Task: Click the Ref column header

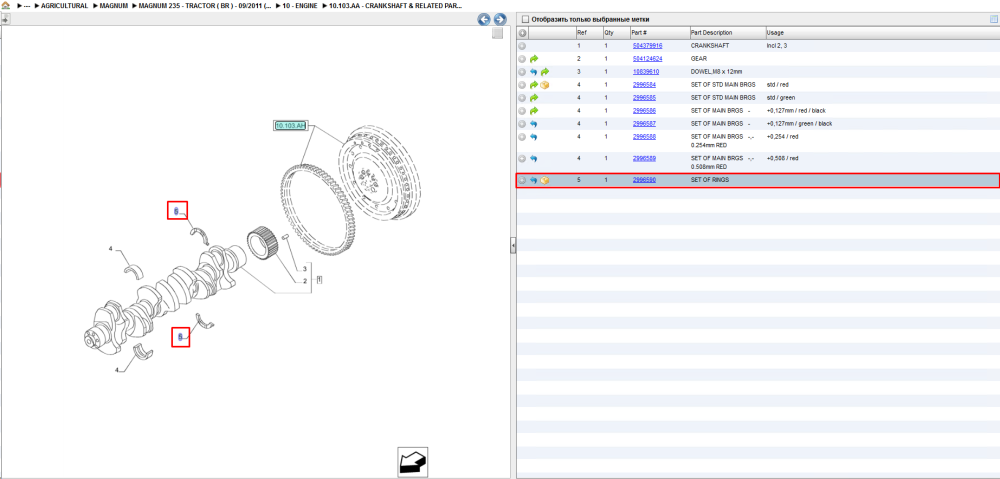Action: tap(589, 33)
